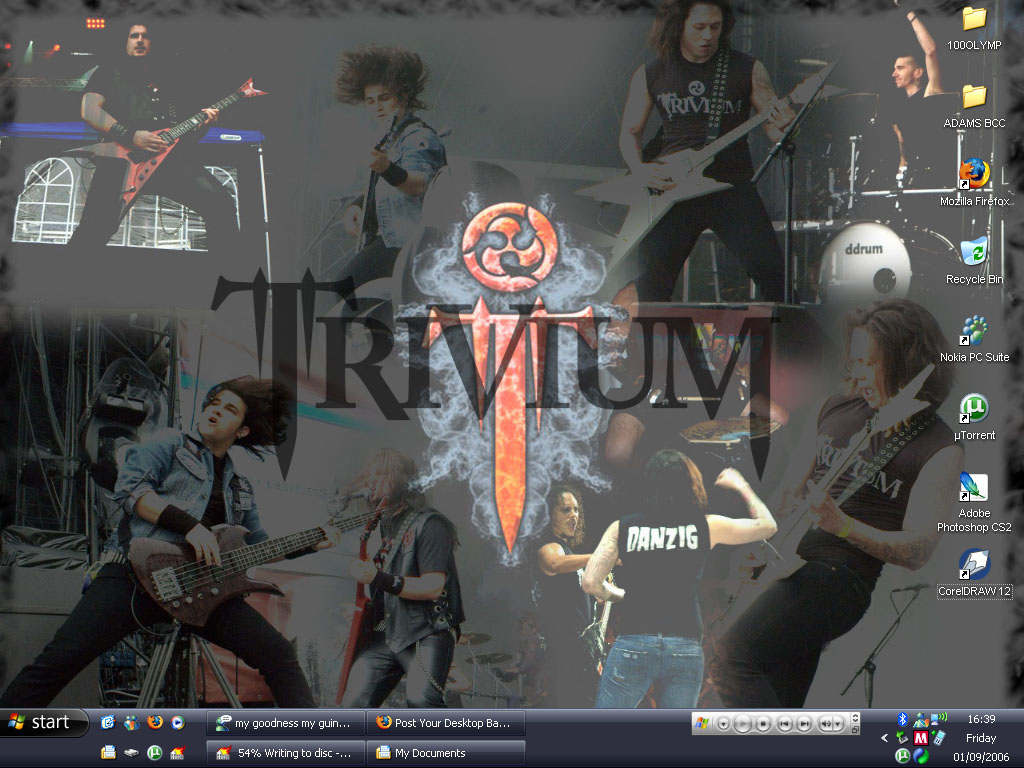This screenshot has height=768, width=1024.
Task: Mute sound in the media player toolbar
Action: [825, 724]
